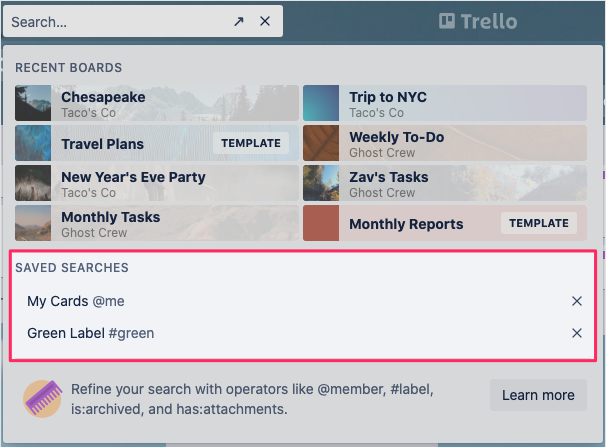Viewport: 606px width, 447px height.
Task: Click the Trello logo in header
Action: point(478,21)
